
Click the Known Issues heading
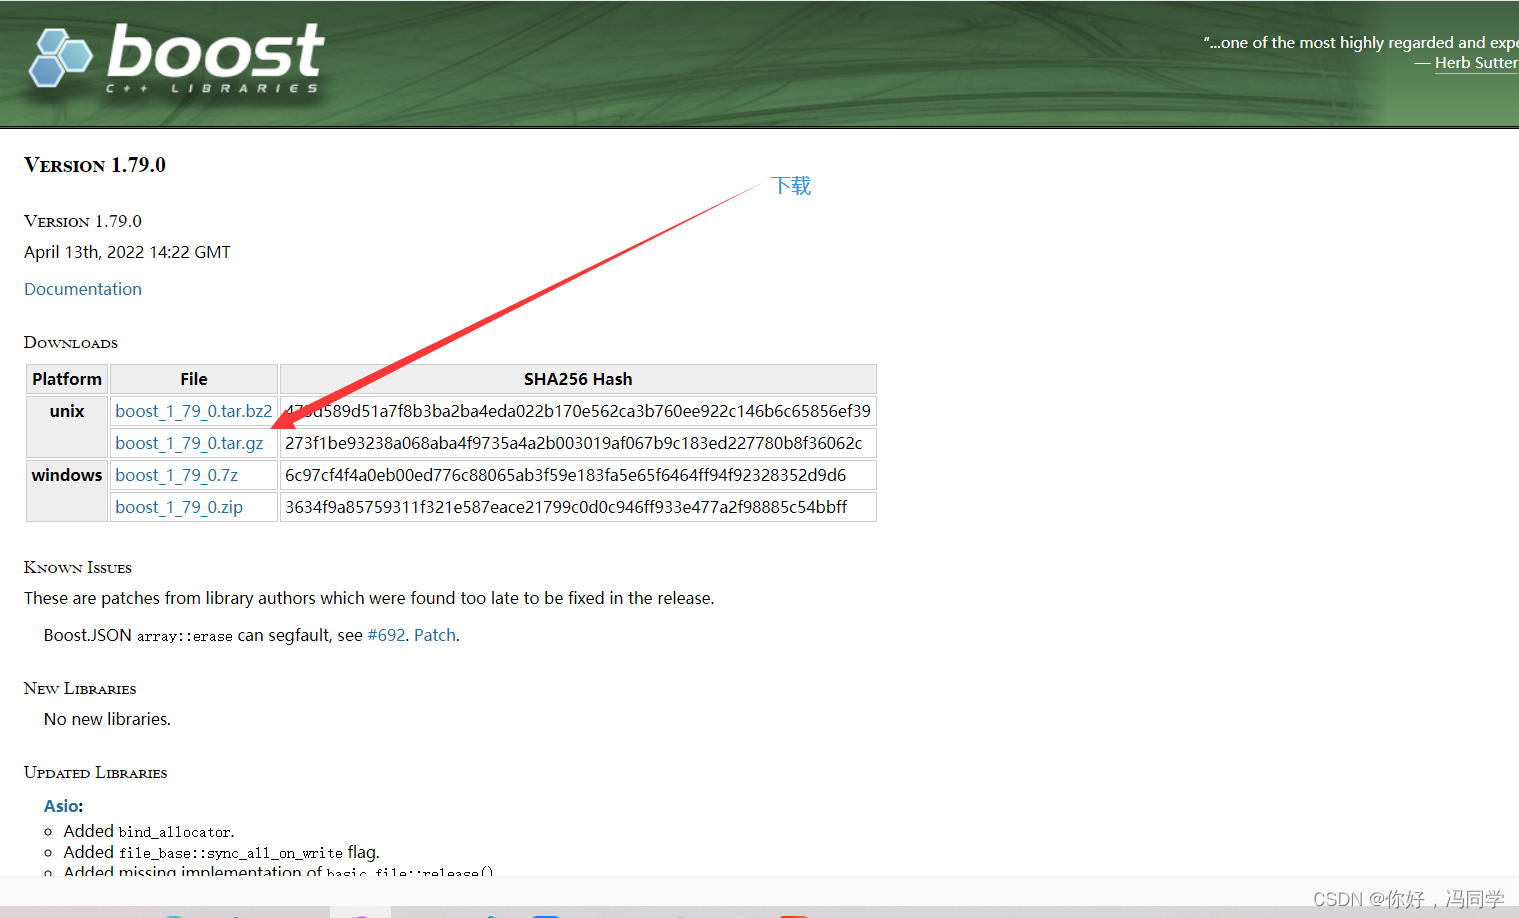(78, 568)
